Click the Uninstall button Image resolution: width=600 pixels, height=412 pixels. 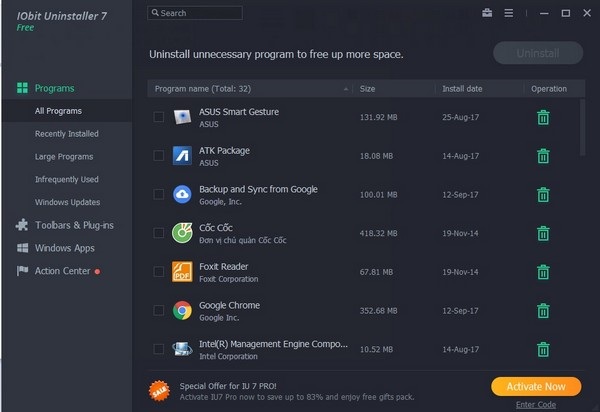pos(538,53)
